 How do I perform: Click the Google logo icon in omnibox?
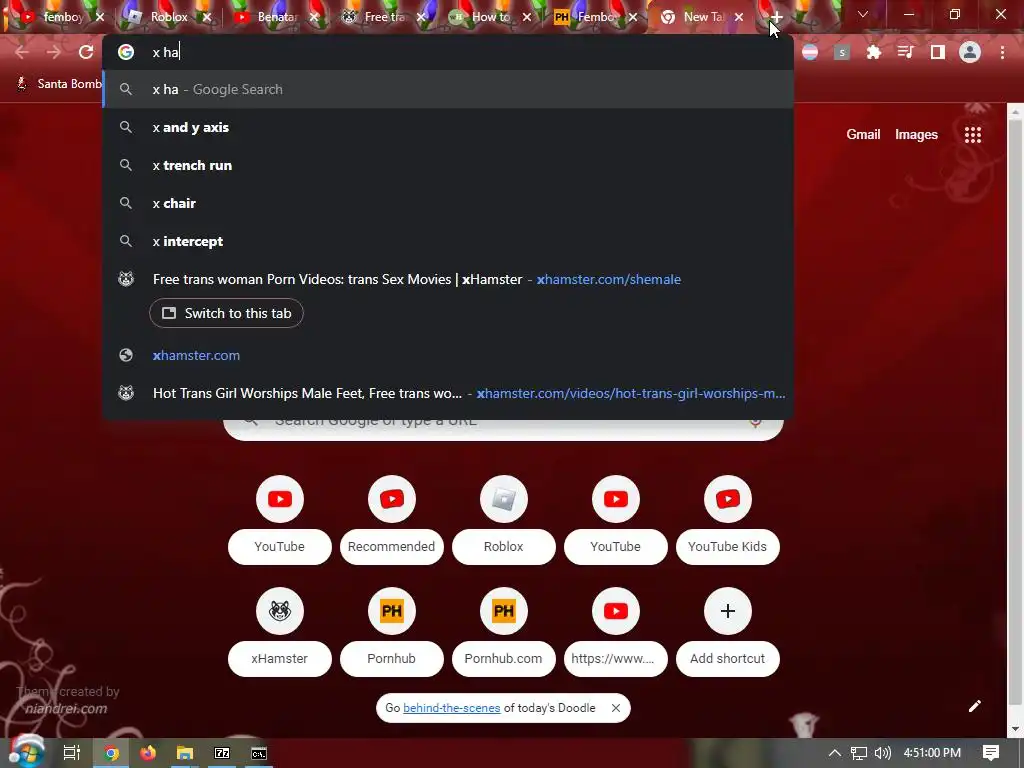[x=126, y=52]
